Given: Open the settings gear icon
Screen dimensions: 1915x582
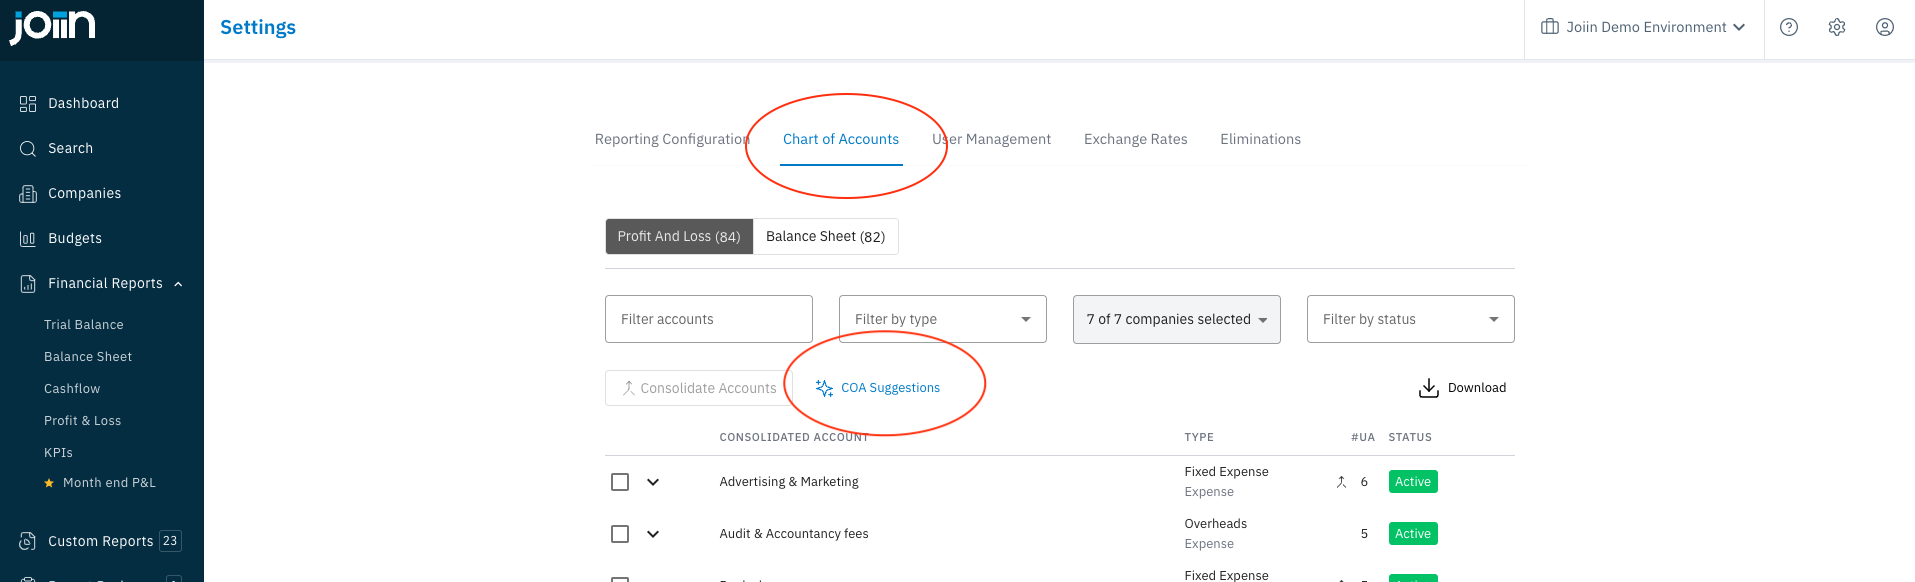Looking at the screenshot, I should [1837, 27].
